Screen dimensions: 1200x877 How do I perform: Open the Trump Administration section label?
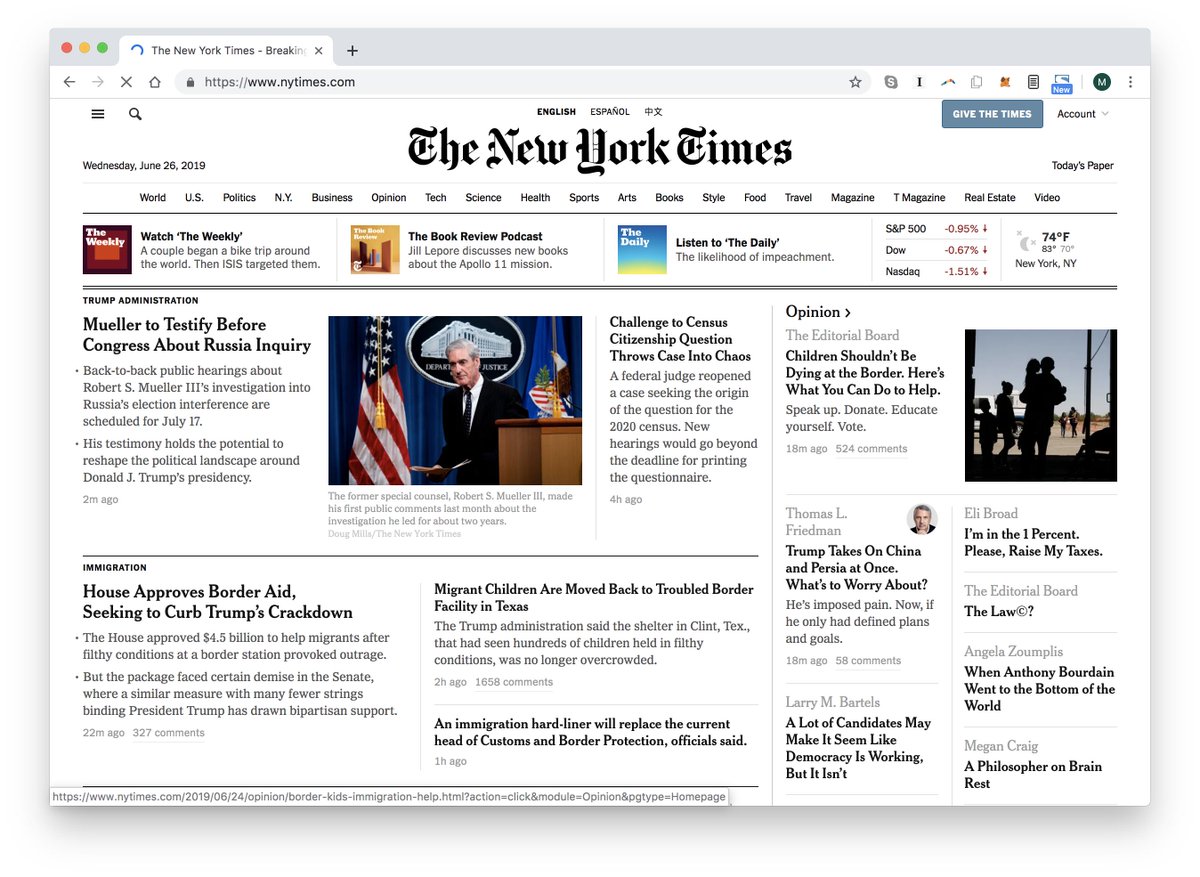pyautogui.click(x=141, y=301)
